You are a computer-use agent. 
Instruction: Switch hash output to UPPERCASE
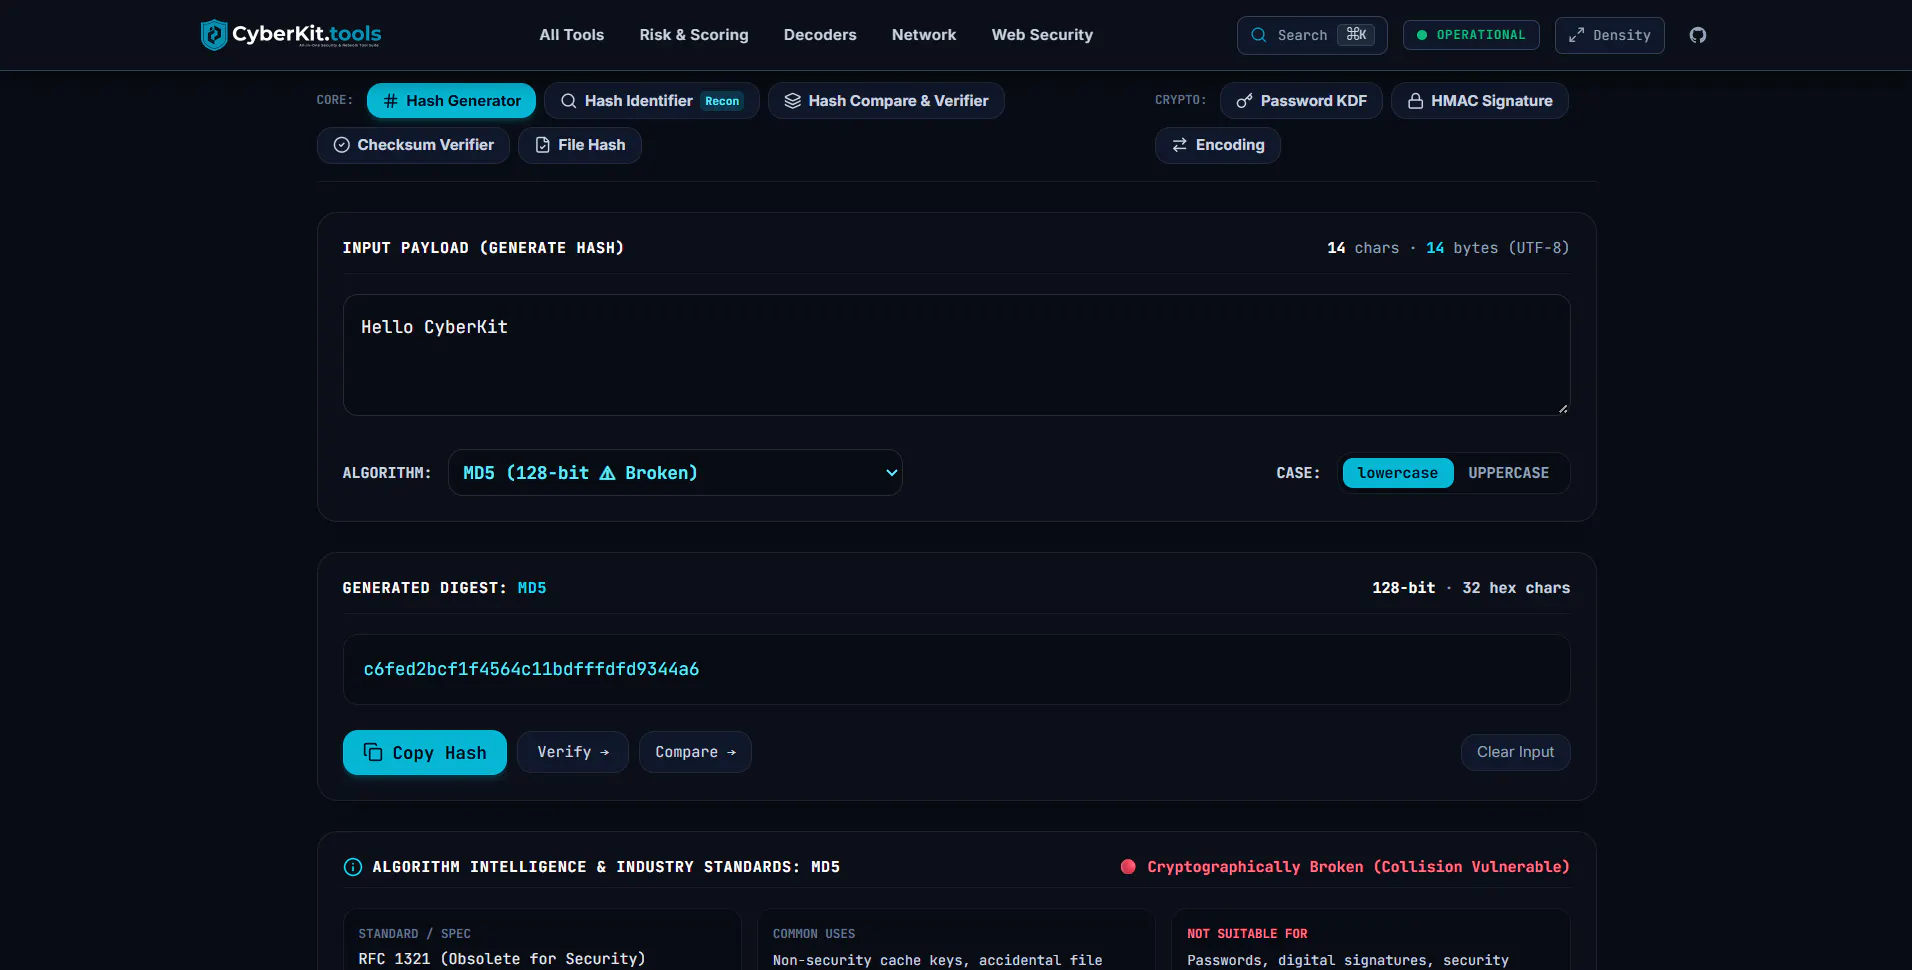pyautogui.click(x=1508, y=473)
